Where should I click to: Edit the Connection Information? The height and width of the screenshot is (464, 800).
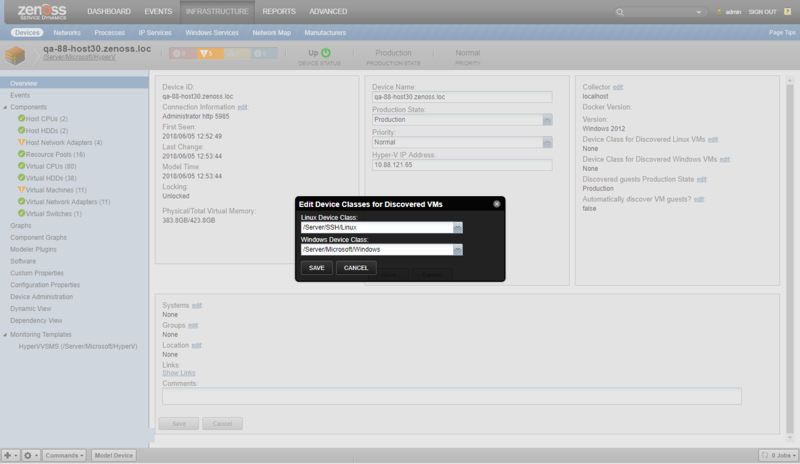coord(242,107)
